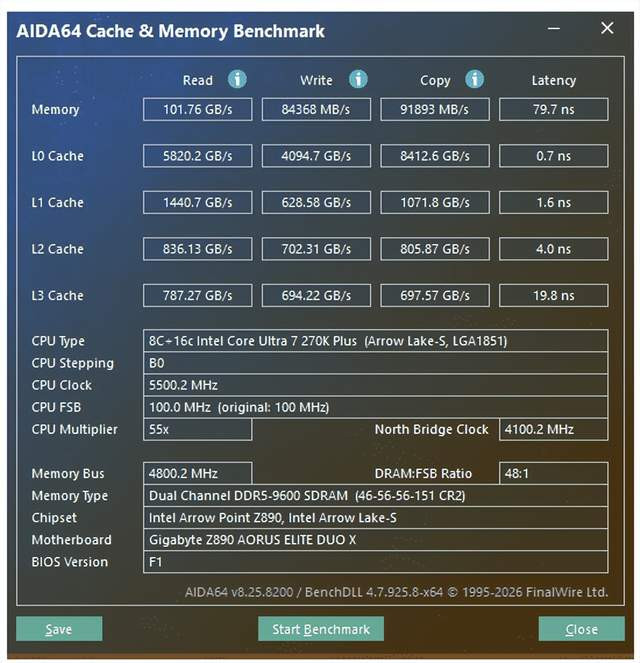Viewport: 640px width, 663px height.
Task: Click Chipset field Intel Arrow Point Z890
Action: 375,518
